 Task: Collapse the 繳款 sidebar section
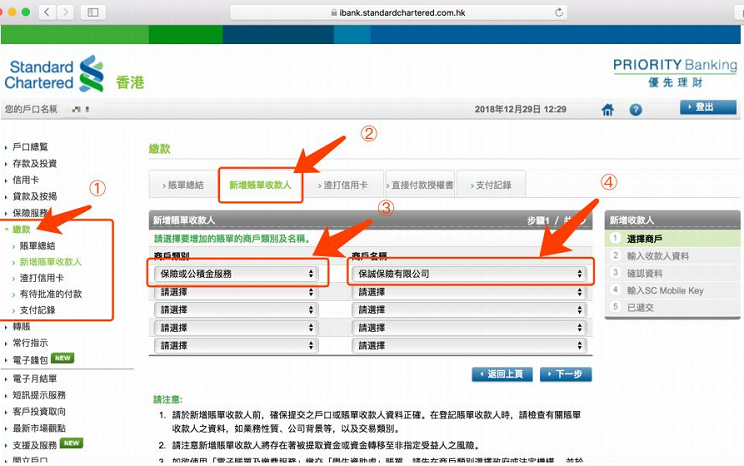click(21, 229)
